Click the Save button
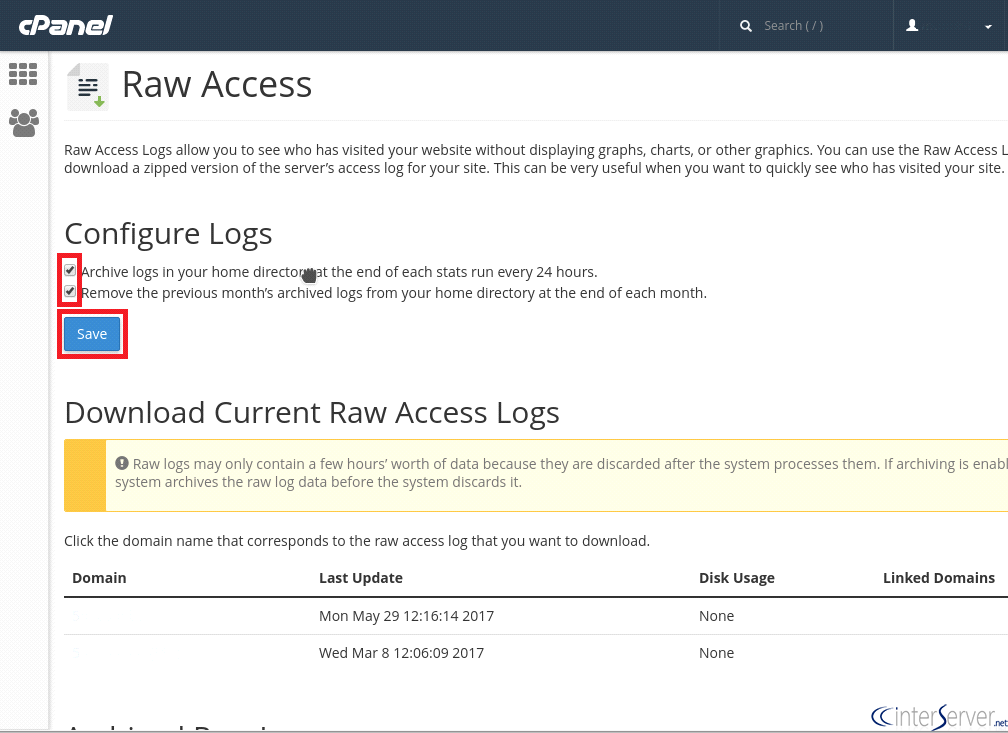 pos(92,334)
